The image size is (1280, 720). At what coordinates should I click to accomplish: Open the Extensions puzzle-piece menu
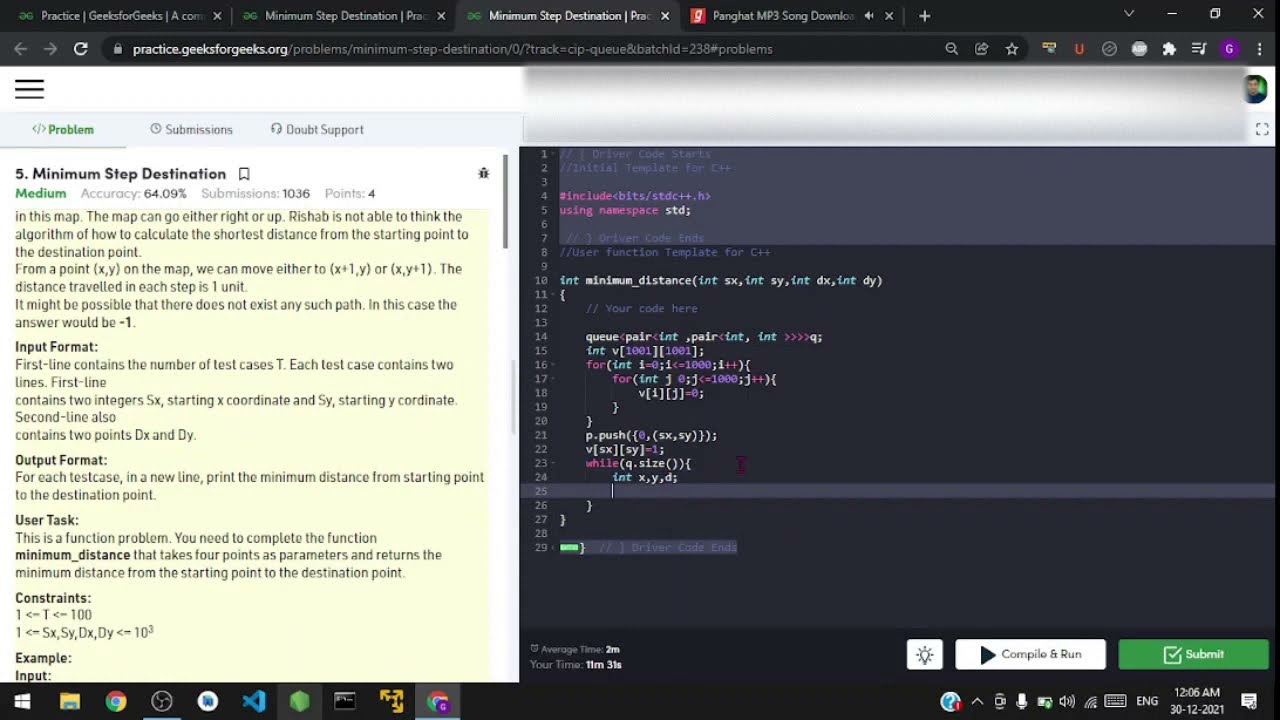coord(1169,48)
